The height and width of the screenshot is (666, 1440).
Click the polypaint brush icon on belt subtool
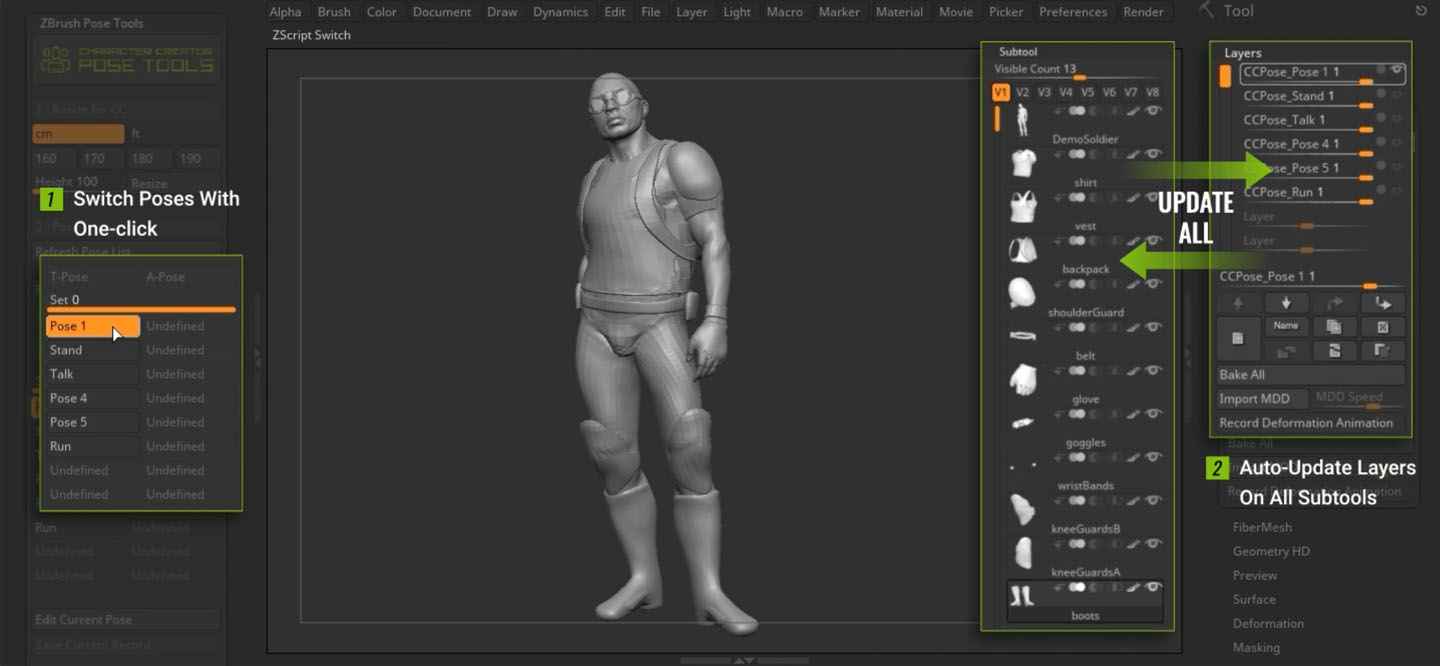[x=1133, y=328]
